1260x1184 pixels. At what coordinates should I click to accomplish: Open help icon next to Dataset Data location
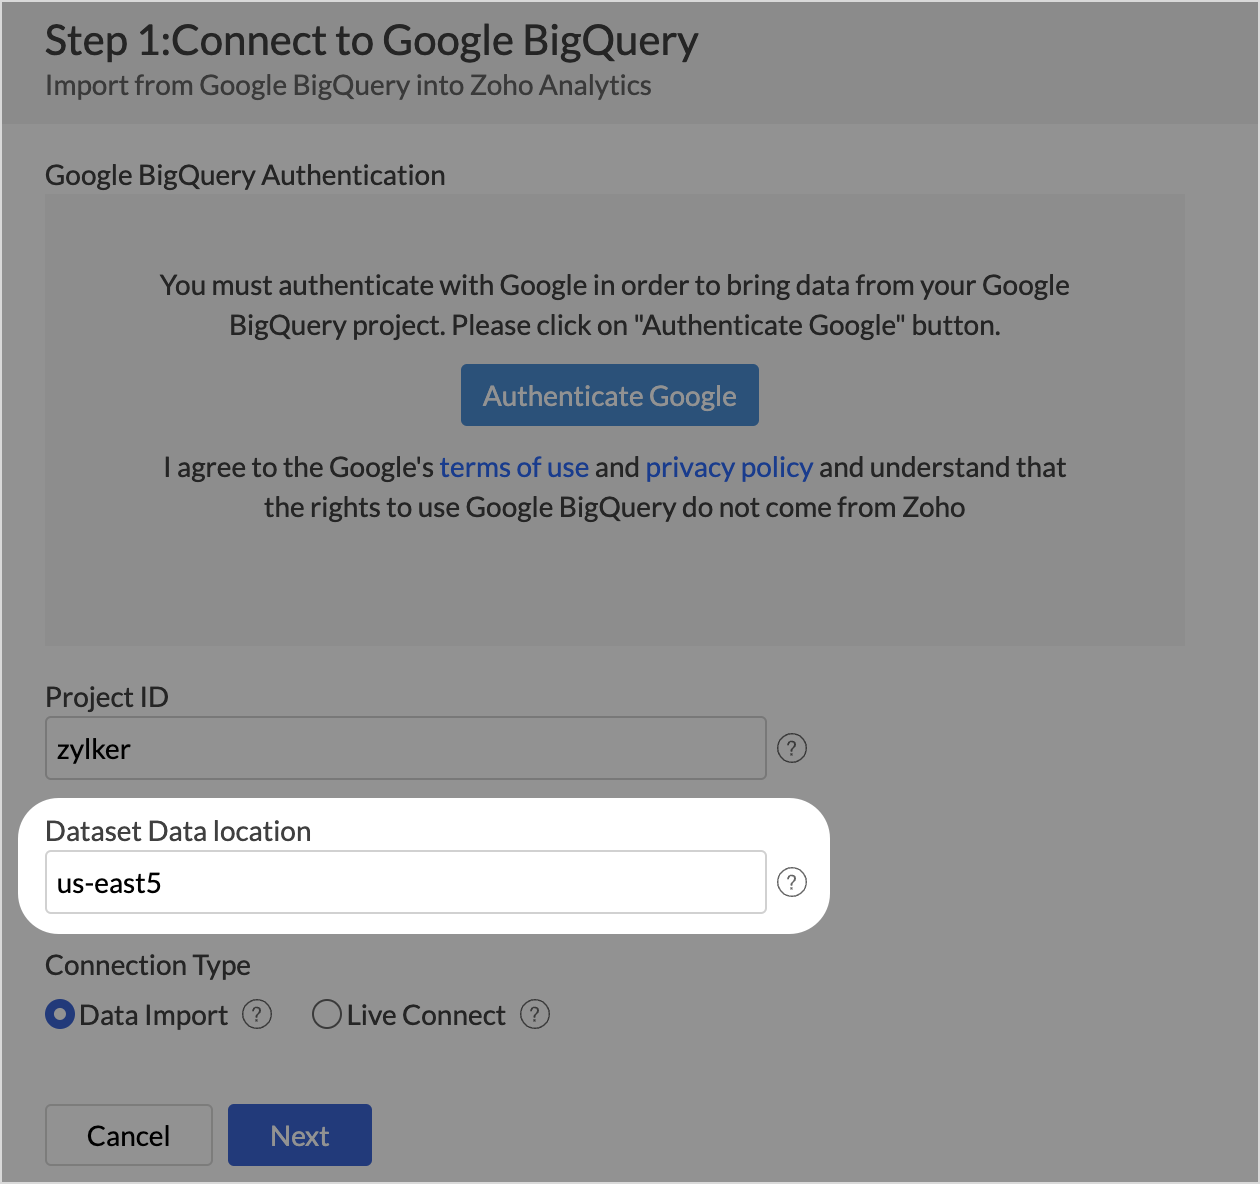792,882
